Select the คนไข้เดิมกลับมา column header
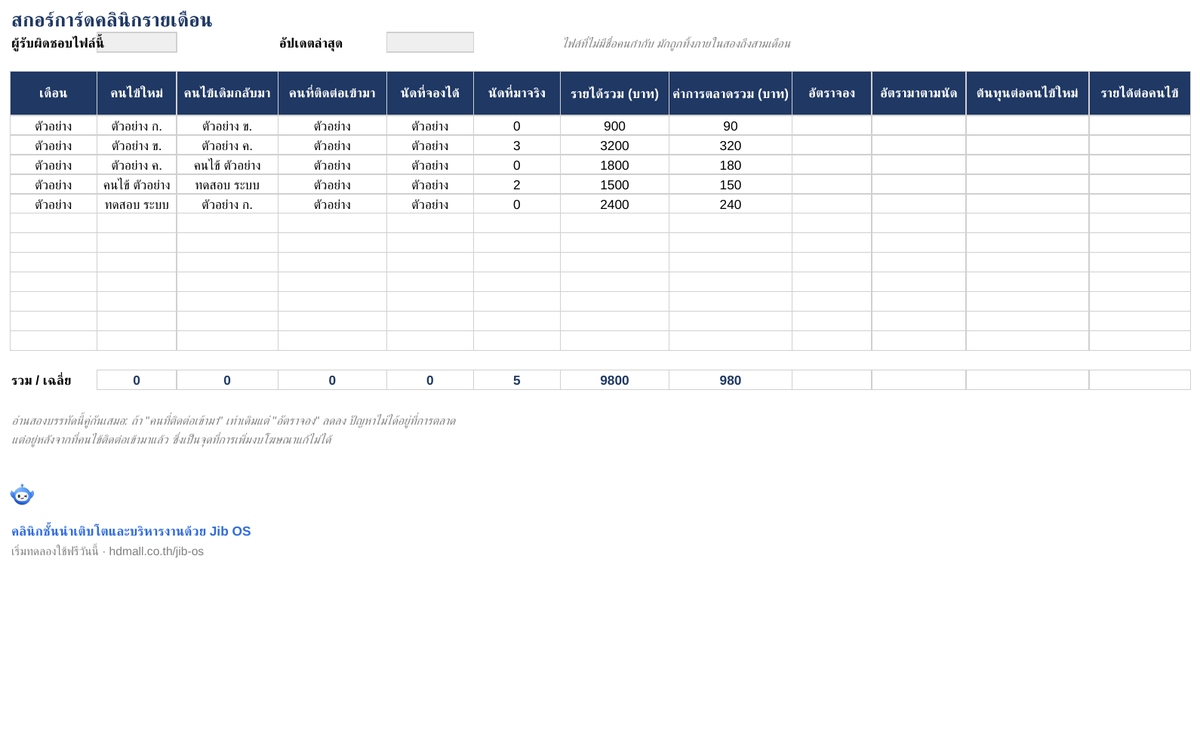Image resolution: width=1200 pixels, height=737 pixels. point(227,93)
